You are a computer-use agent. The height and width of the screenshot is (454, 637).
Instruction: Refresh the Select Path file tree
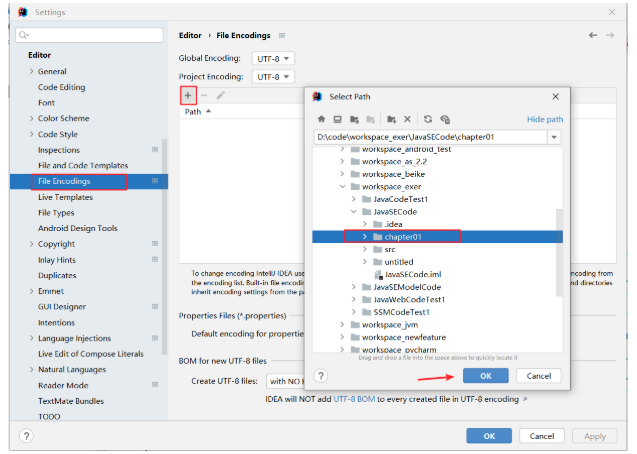[428, 119]
